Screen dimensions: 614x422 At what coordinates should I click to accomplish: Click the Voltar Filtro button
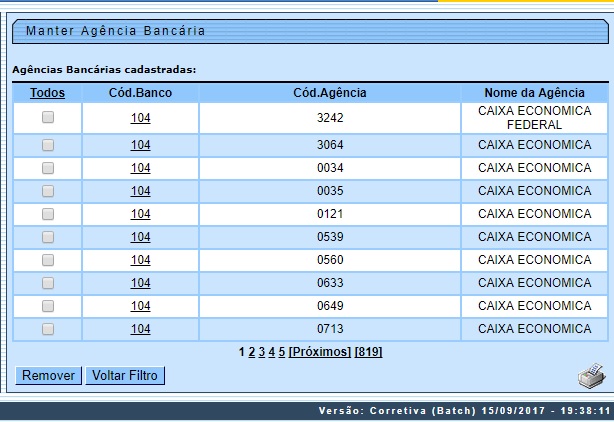(125, 375)
